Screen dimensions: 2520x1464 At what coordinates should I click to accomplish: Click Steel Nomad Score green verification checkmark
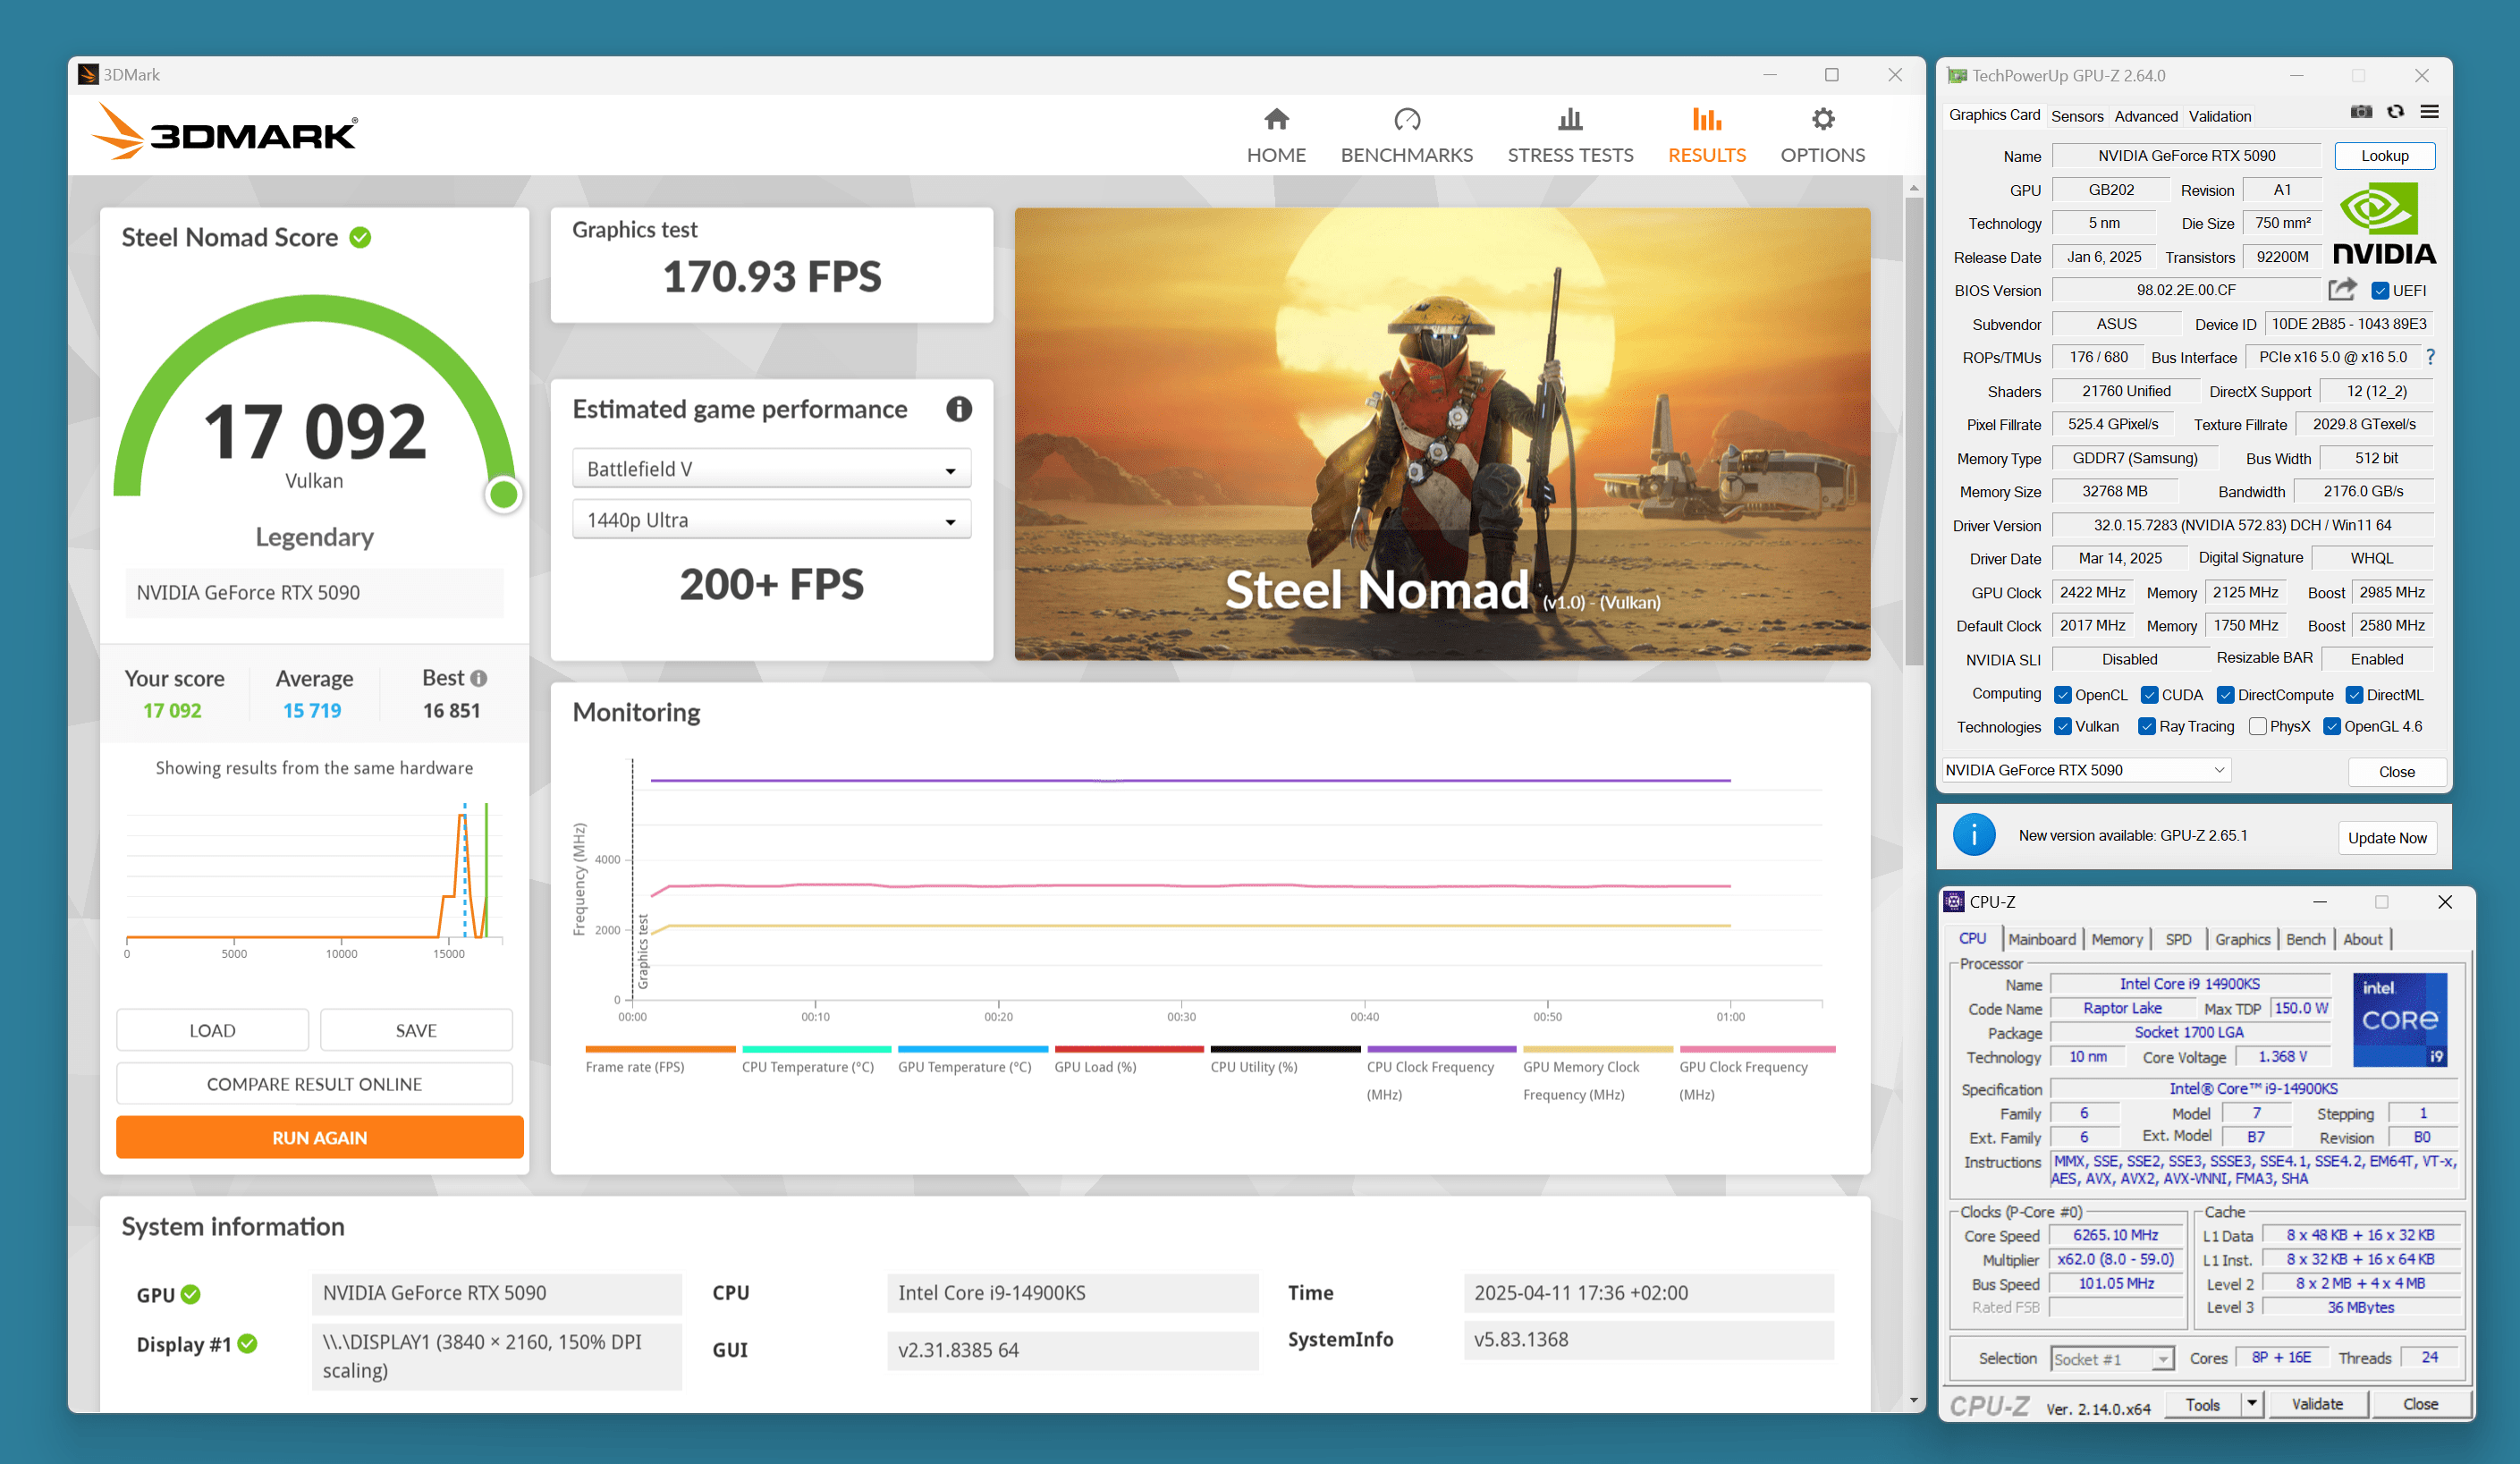click(361, 237)
